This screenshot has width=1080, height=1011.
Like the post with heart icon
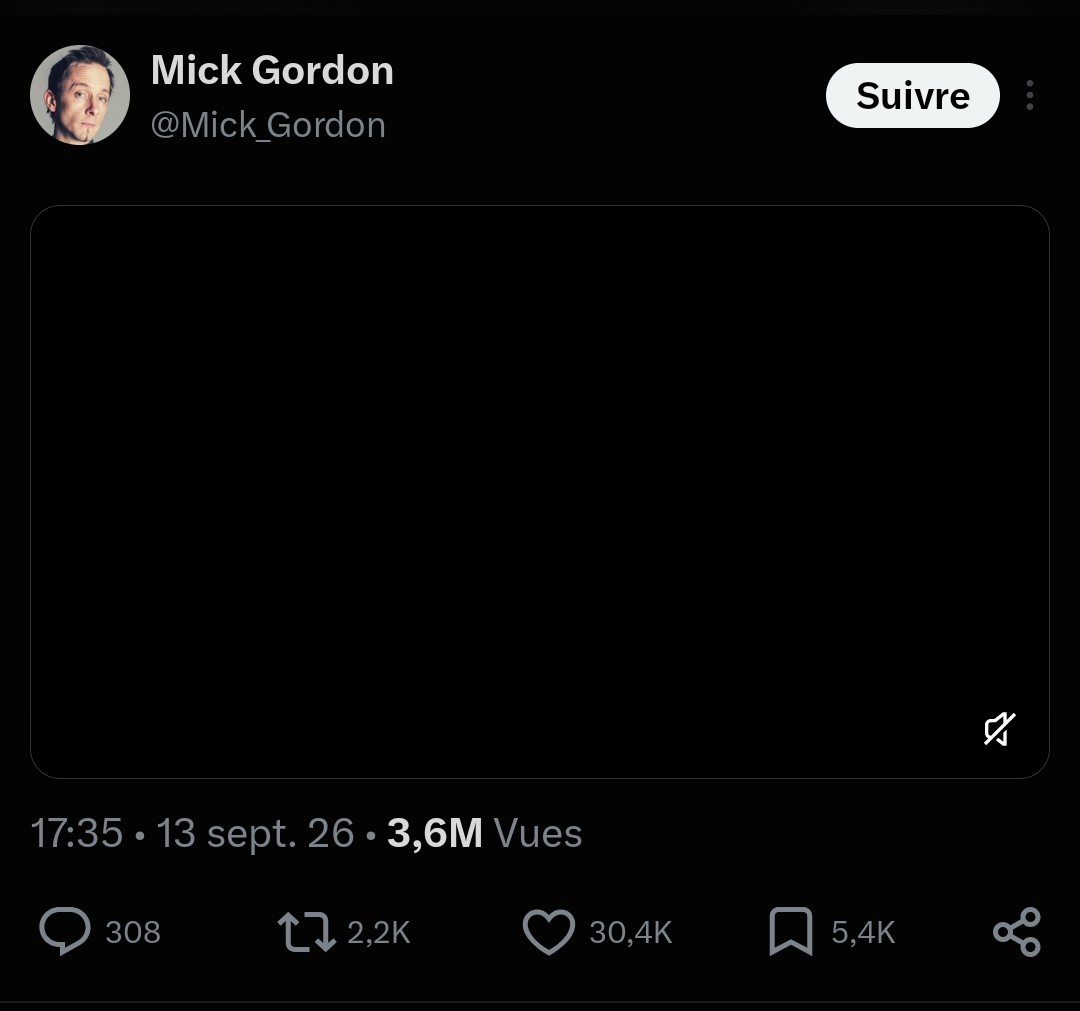[x=548, y=932]
